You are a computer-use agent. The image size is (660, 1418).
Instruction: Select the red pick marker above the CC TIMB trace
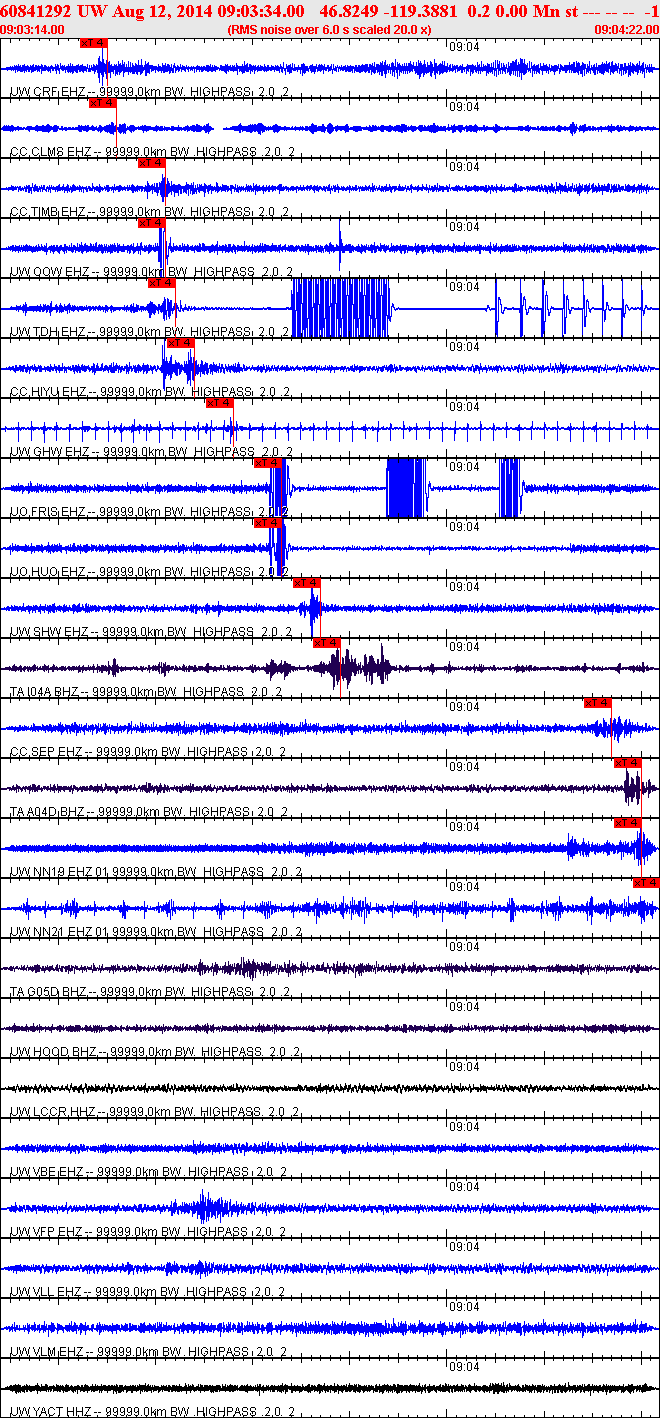[x=151, y=163]
